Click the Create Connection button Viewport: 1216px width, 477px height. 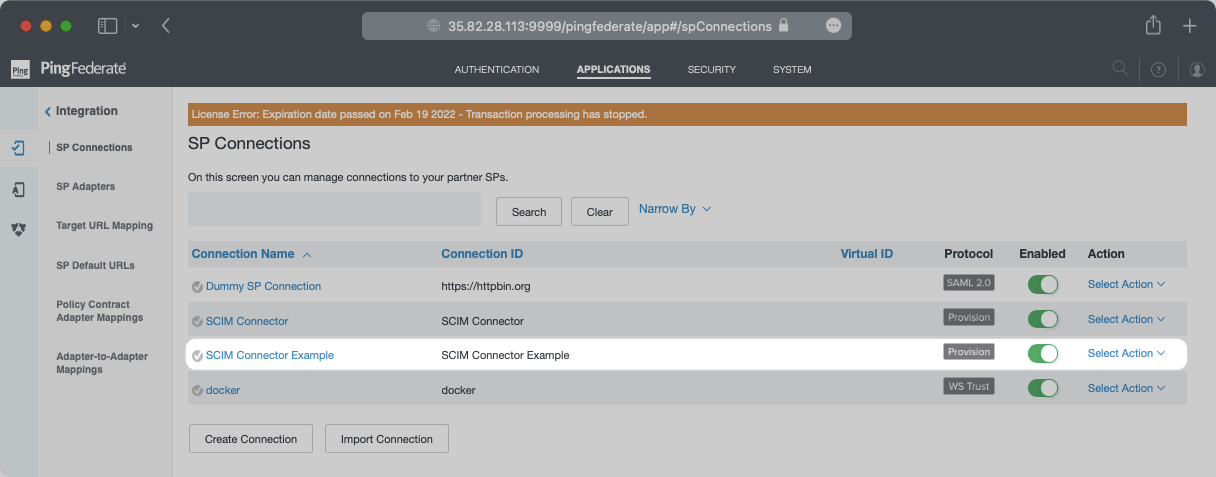coord(251,439)
